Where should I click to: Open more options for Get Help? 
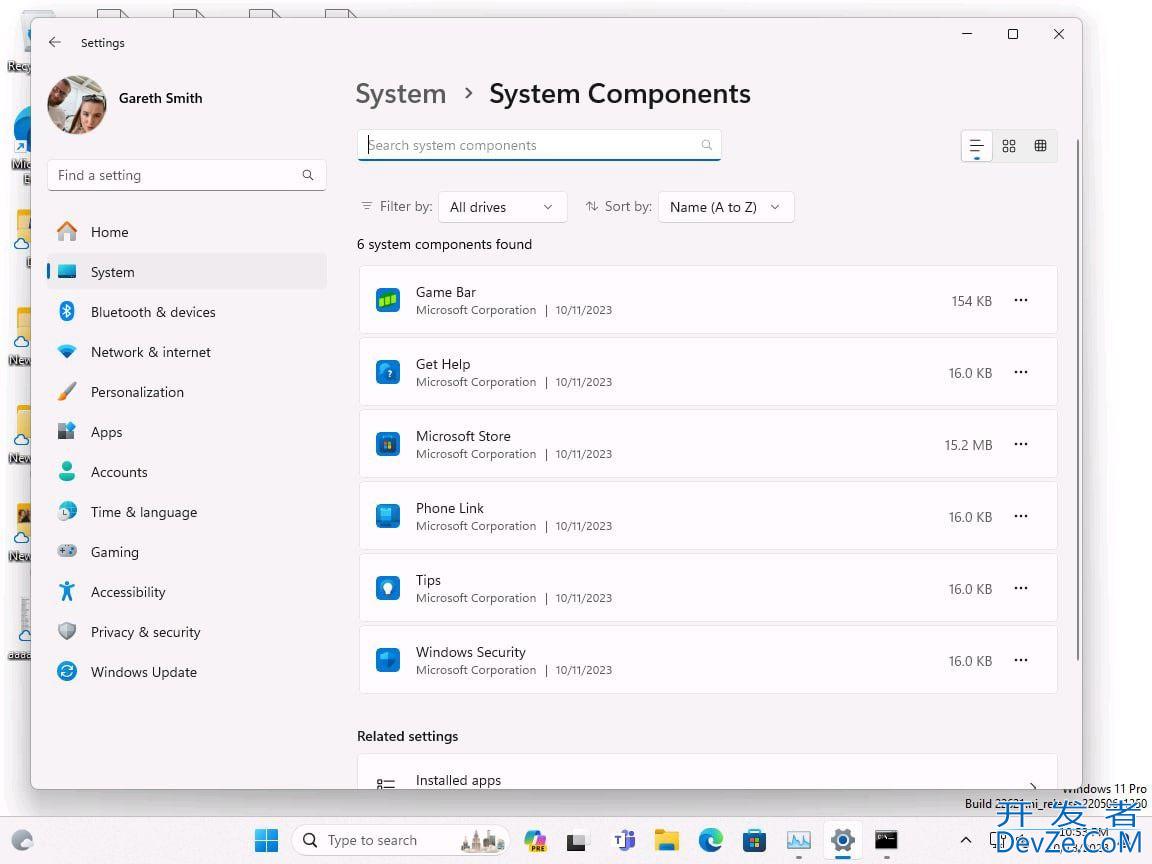pyautogui.click(x=1020, y=372)
